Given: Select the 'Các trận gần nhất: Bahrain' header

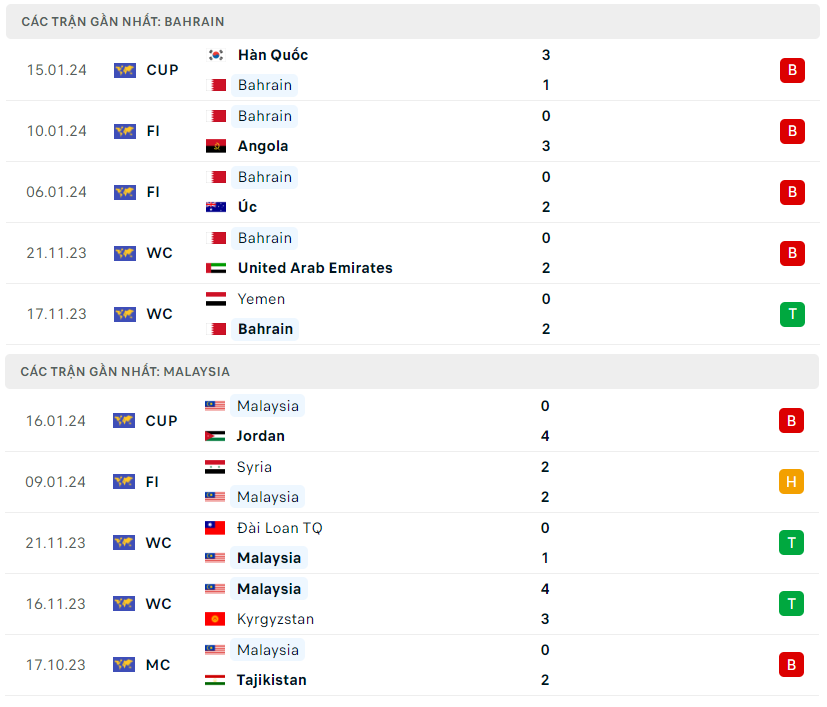Looking at the screenshot, I should 122,21.
